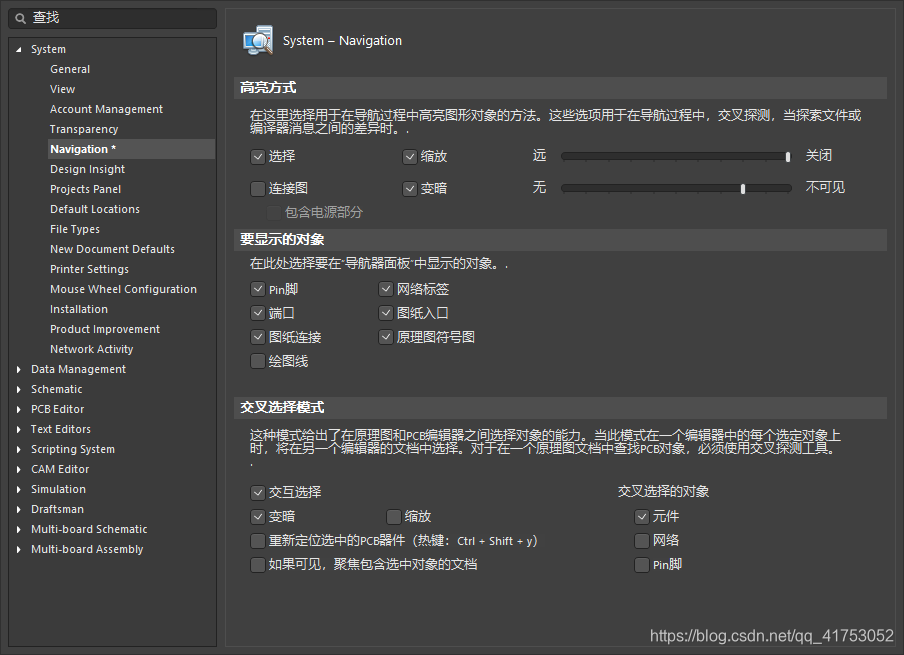Collapse the System category
Viewport: 904px width, 655px height.
[x=17, y=48]
